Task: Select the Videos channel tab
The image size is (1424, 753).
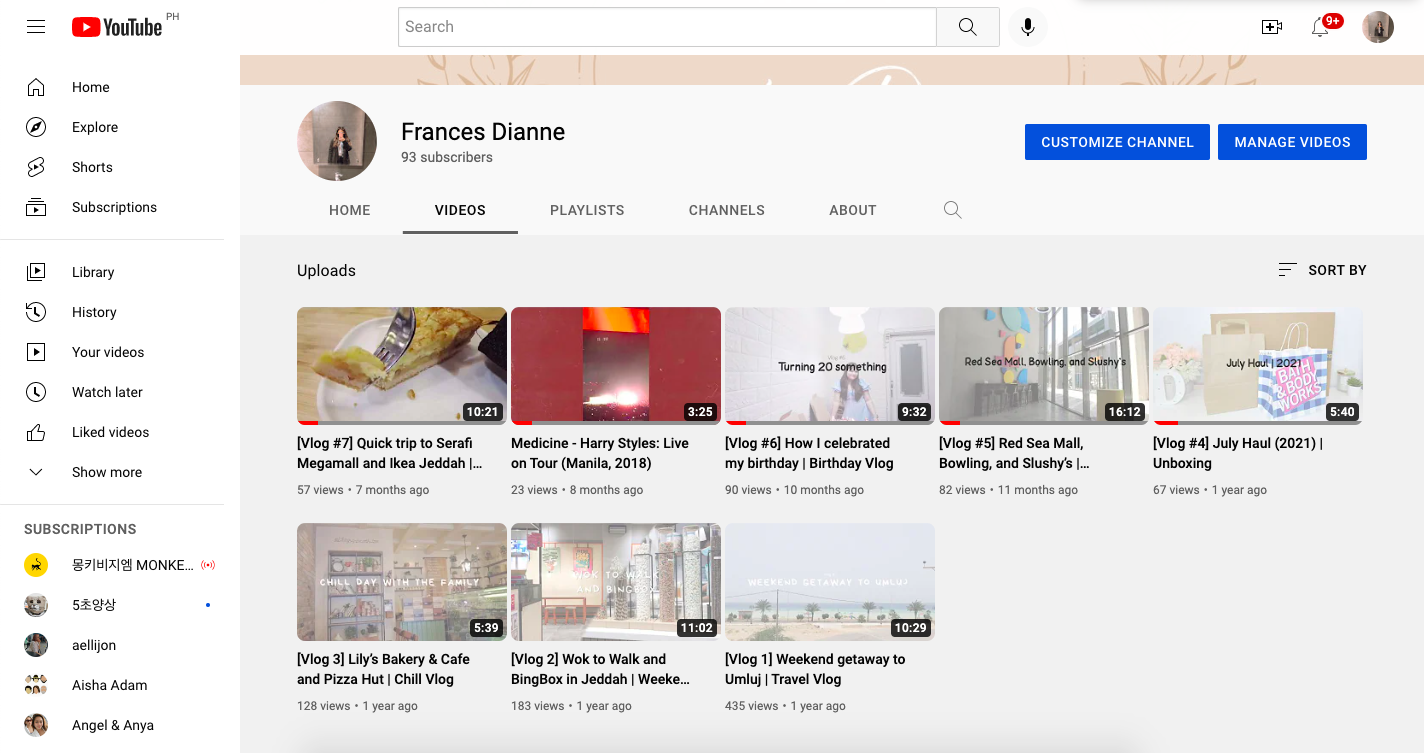Action: click(x=460, y=210)
